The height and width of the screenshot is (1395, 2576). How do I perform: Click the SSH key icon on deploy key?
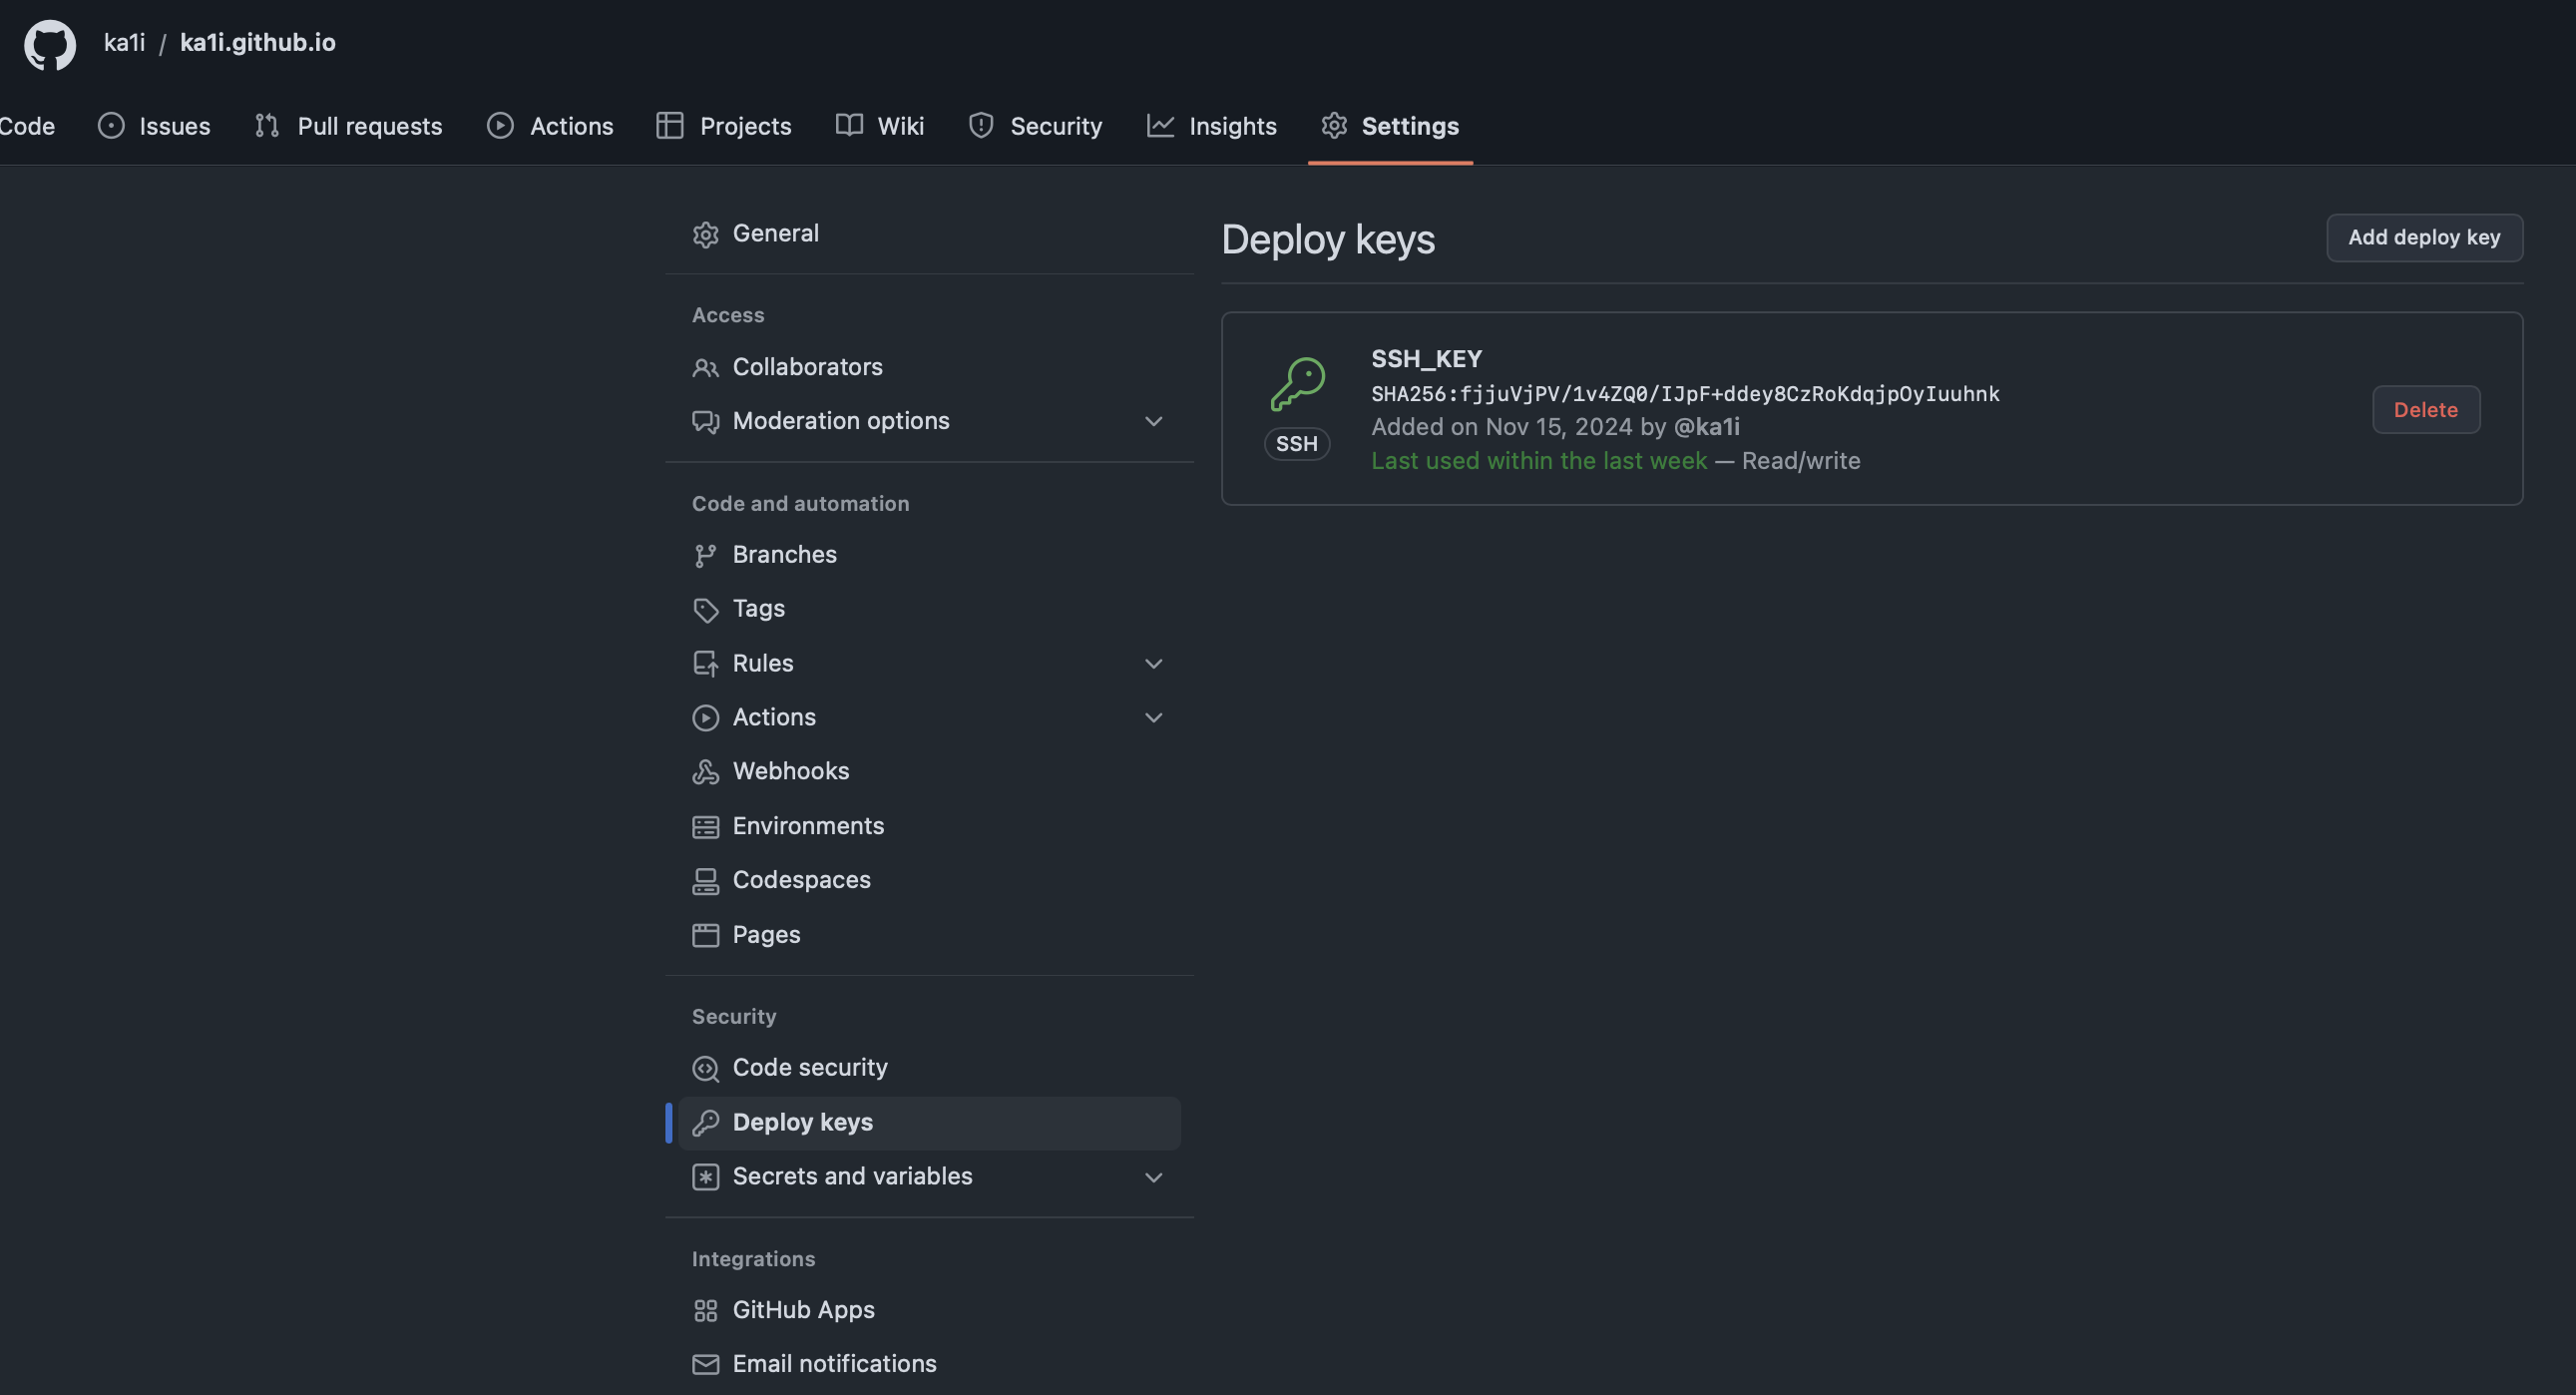point(1295,381)
